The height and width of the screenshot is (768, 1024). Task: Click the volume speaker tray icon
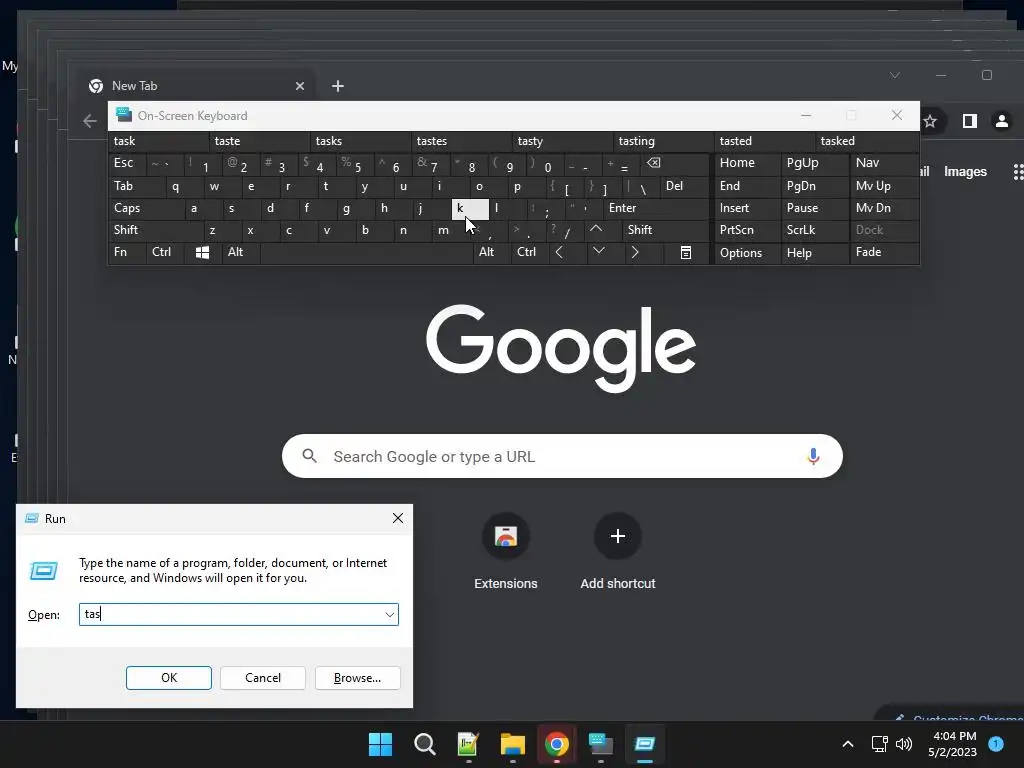tap(904, 744)
